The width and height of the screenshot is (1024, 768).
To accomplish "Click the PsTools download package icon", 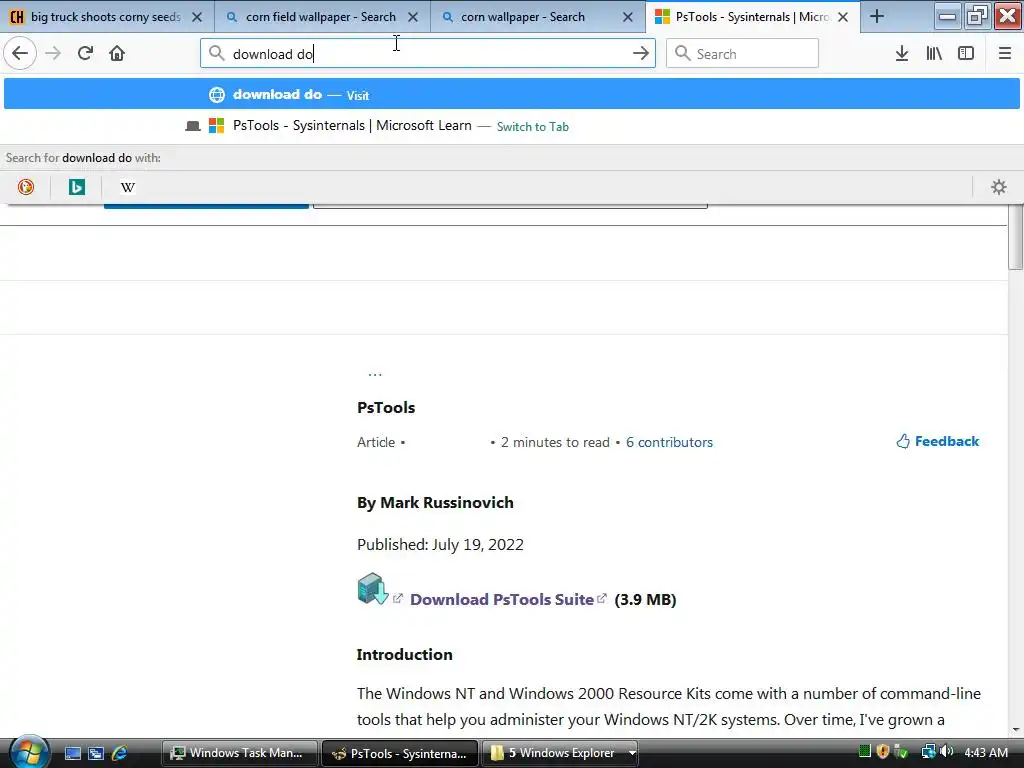I will (373, 588).
